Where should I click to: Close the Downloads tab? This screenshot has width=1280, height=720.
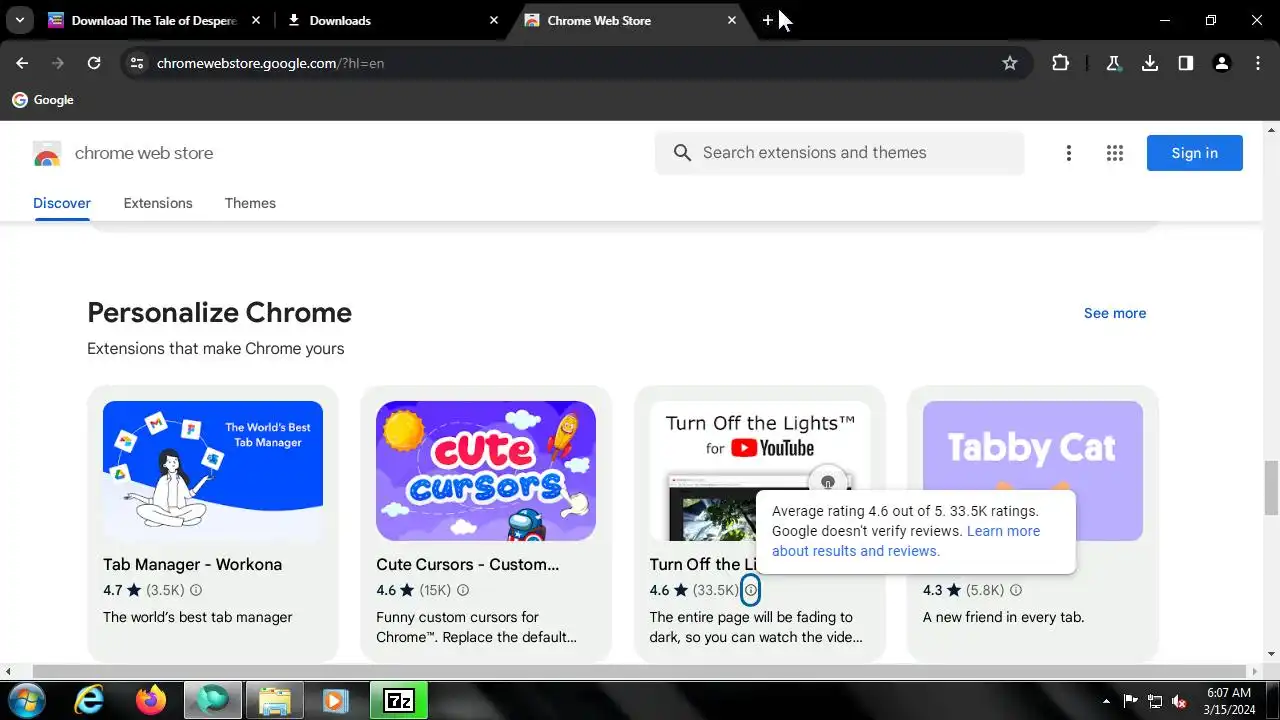494,20
